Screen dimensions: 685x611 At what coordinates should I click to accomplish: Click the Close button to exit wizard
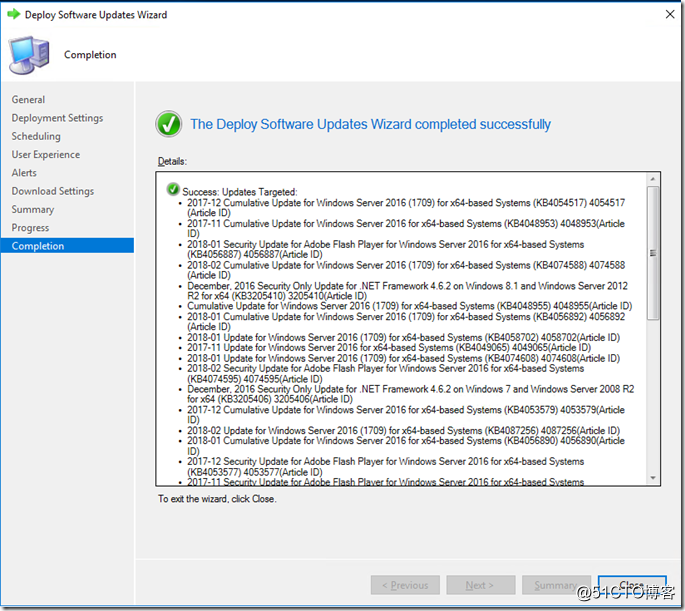click(x=632, y=585)
